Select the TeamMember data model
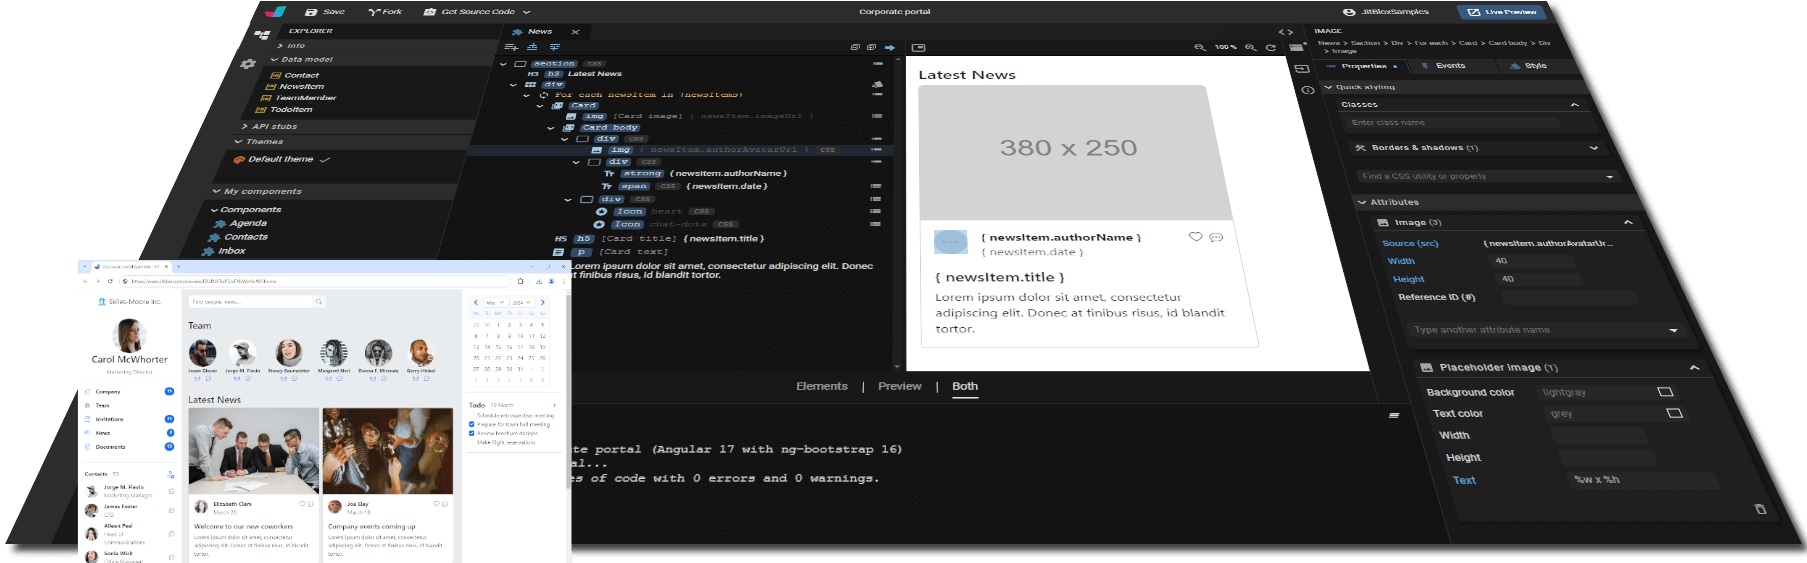The image size is (1807, 563). pos(299,98)
